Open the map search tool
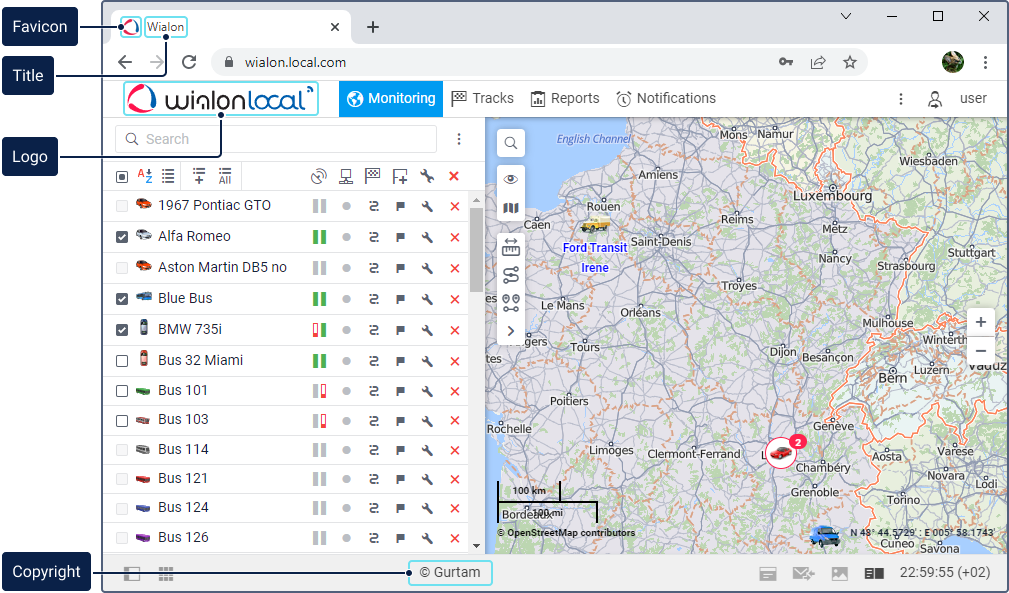 point(510,144)
